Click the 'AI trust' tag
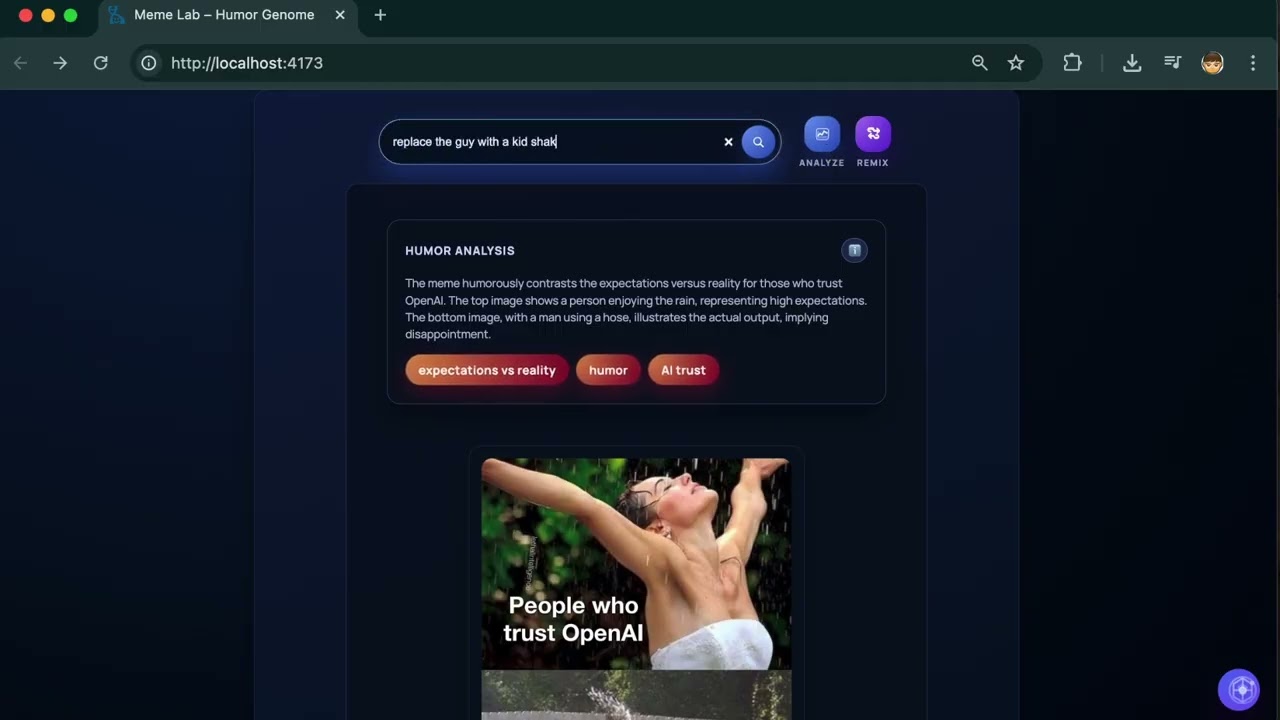The image size is (1280, 720). [x=683, y=370]
